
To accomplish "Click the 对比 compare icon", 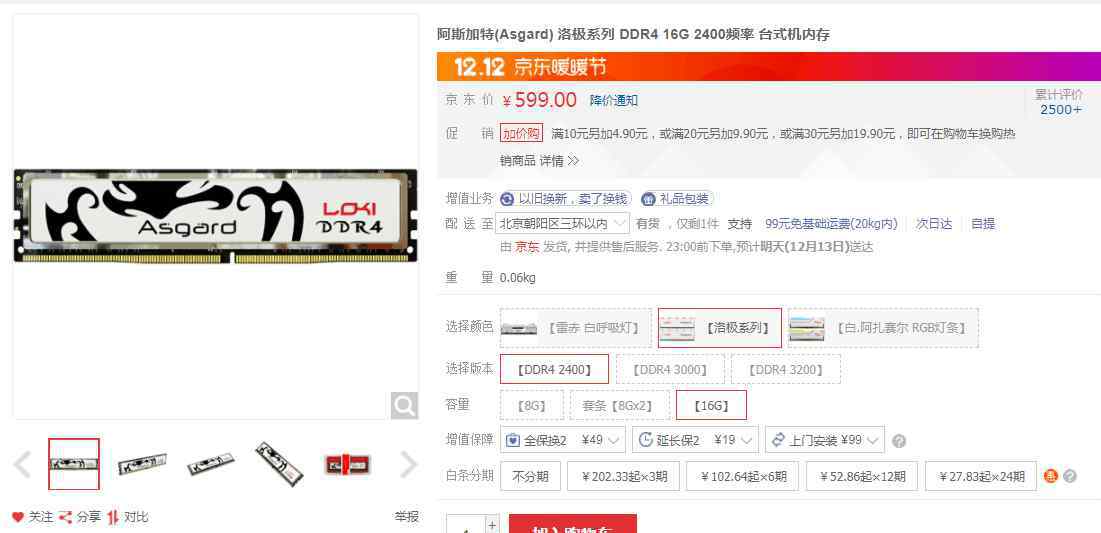I will click(113, 517).
